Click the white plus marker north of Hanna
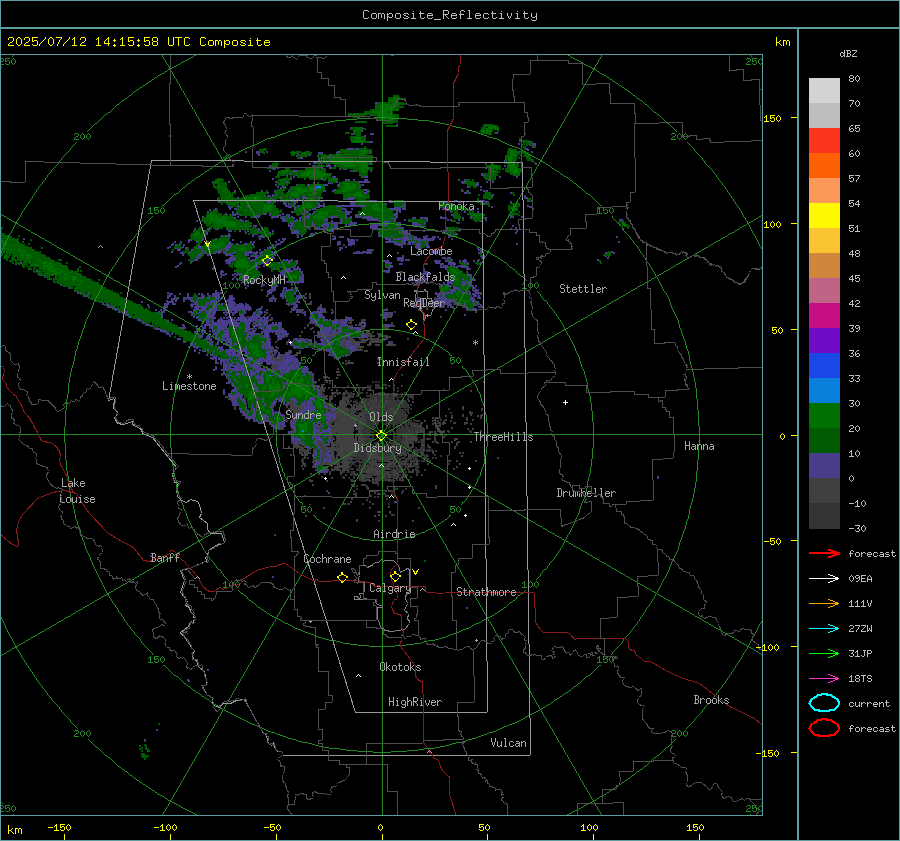The width and height of the screenshot is (900, 841). coord(565,402)
